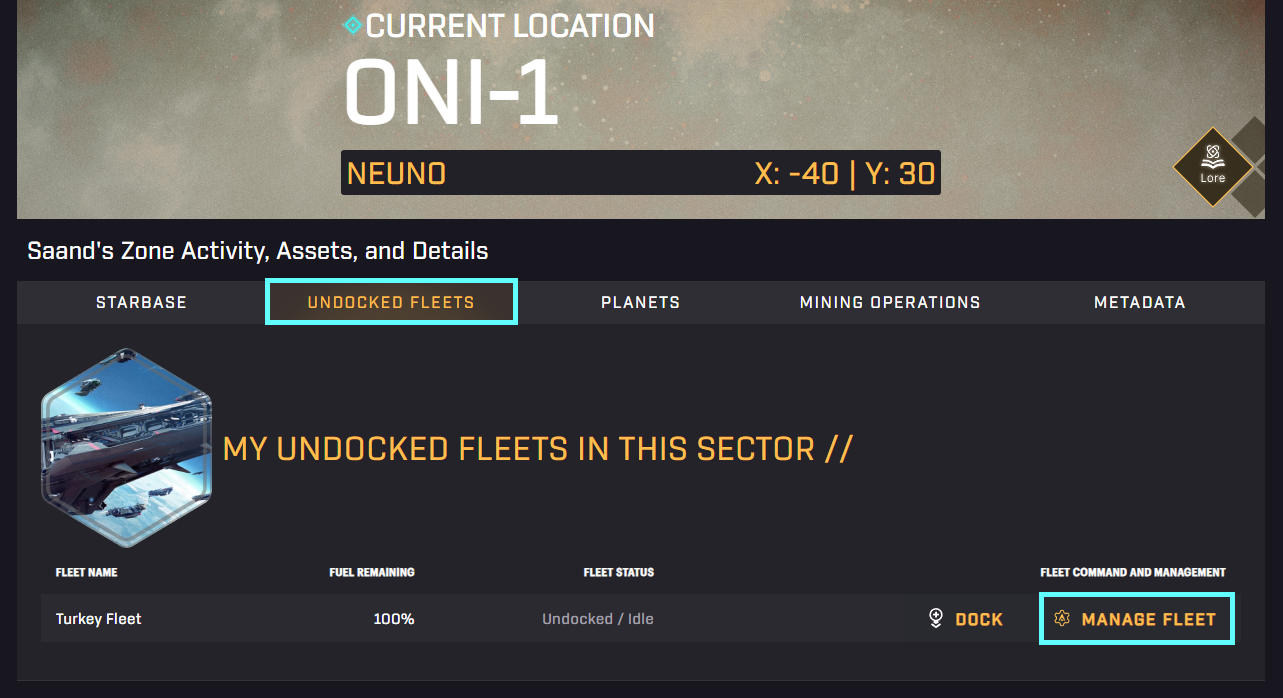Click the 100% fuel remaining value
The width and height of the screenshot is (1283, 698).
coord(394,619)
